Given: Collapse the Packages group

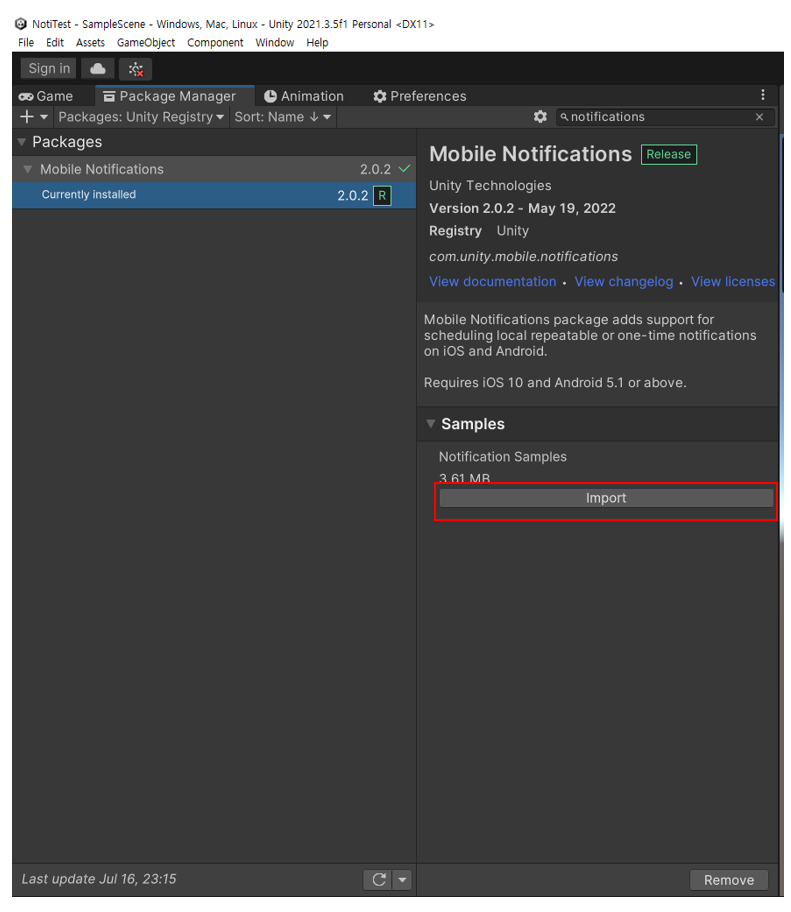Looking at the screenshot, I should (22, 142).
